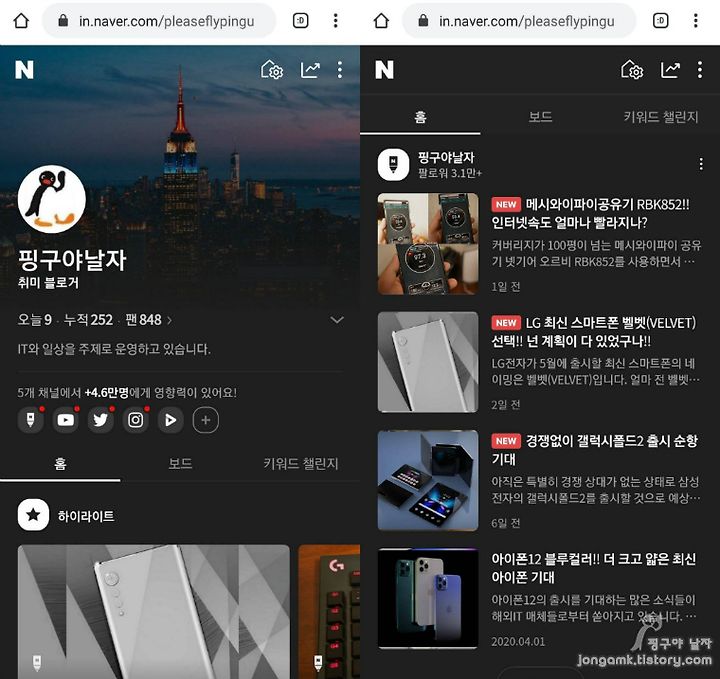Tap the home icon in left browser
The height and width of the screenshot is (679, 720).
tap(21, 21)
